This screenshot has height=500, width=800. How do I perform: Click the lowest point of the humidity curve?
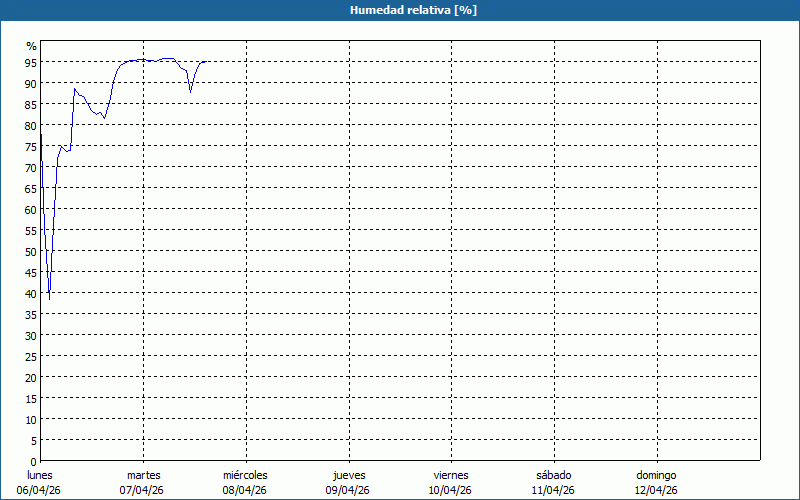coord(49,298)
